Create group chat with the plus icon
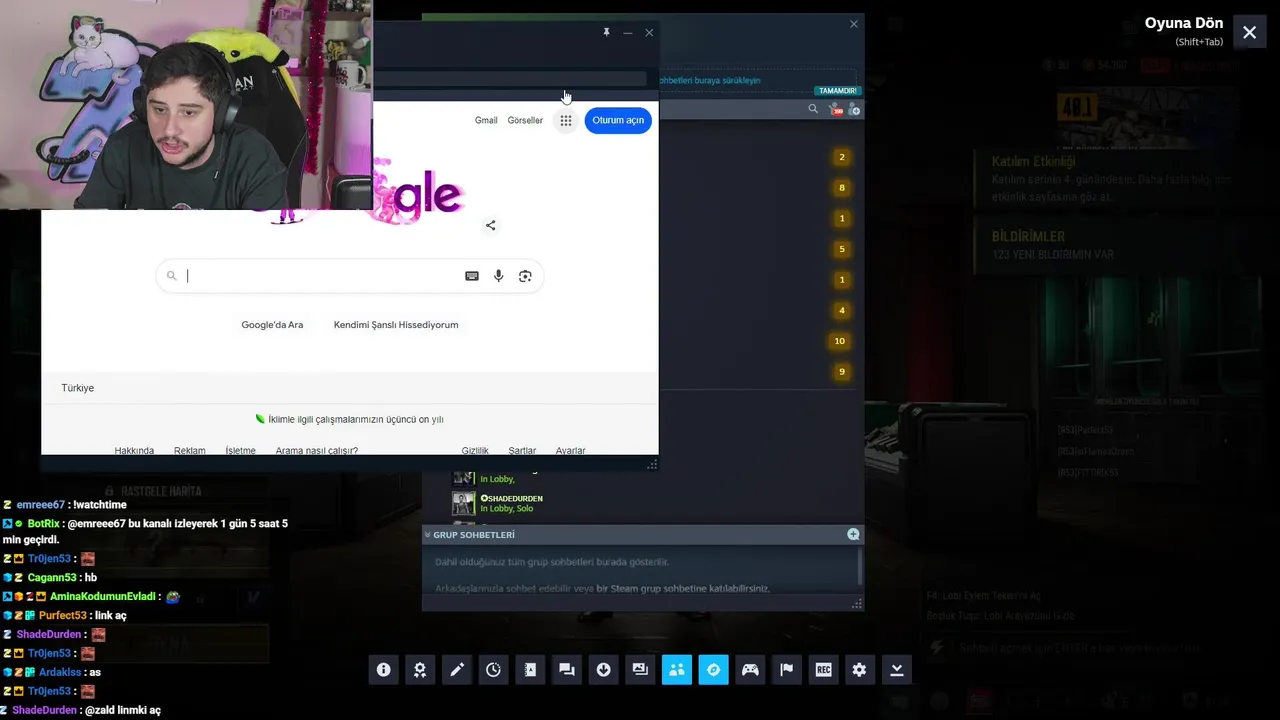This screenshot has height=720, width=1280. pos(853,534)
